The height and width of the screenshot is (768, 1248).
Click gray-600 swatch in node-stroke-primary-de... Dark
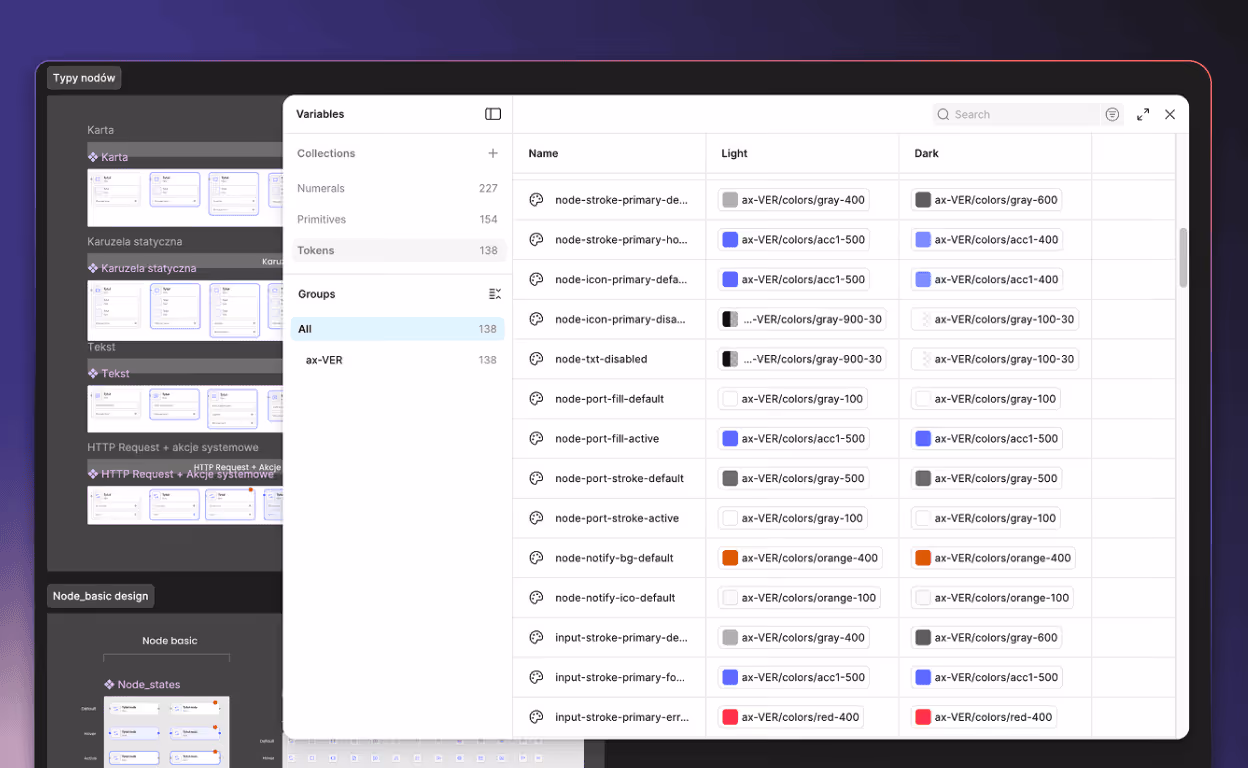923,200
